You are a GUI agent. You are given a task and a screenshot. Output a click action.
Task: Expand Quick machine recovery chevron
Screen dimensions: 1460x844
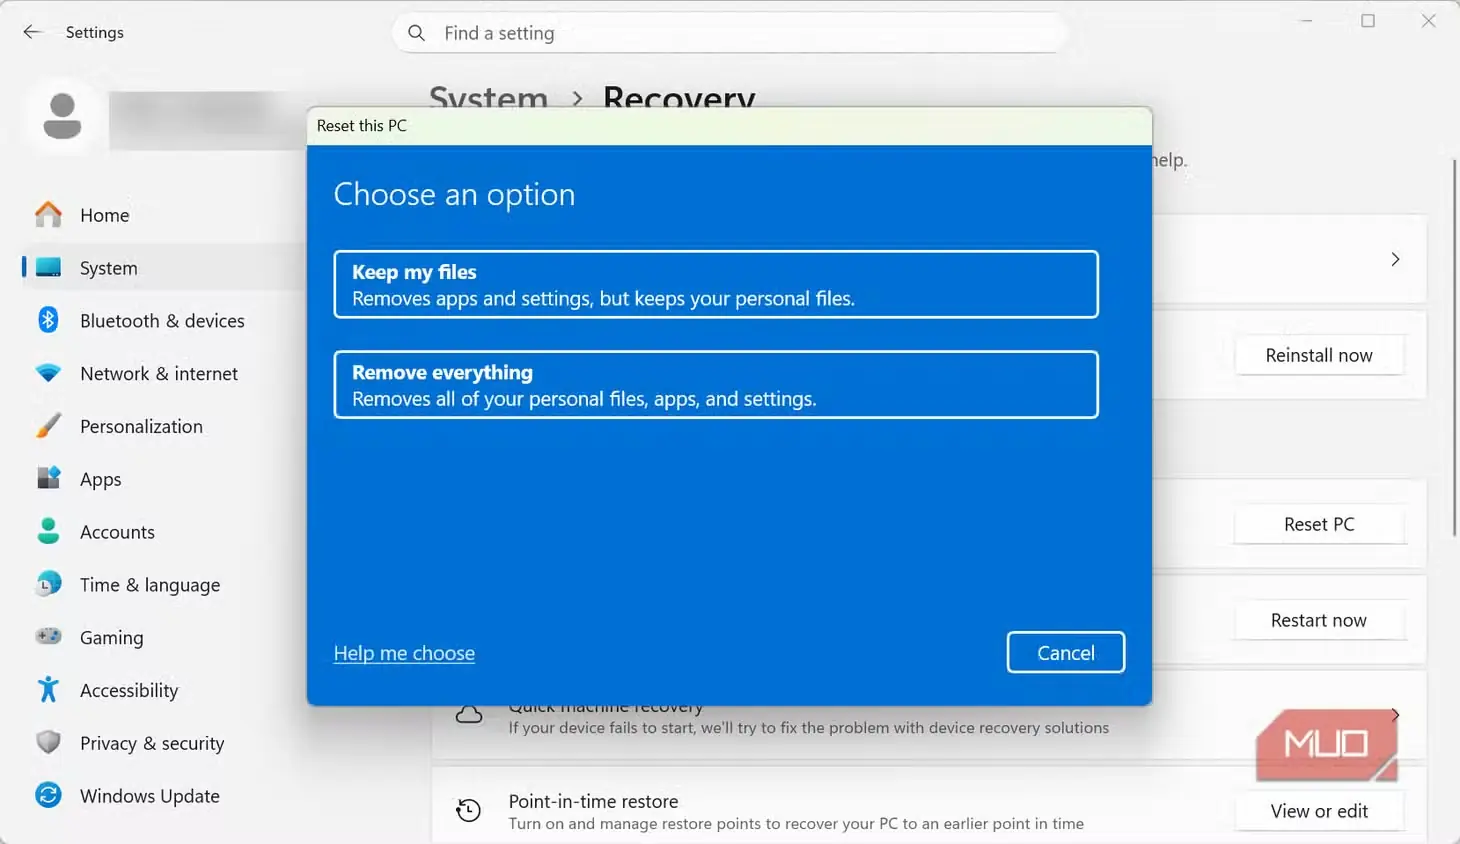[x=1395, y=714]
